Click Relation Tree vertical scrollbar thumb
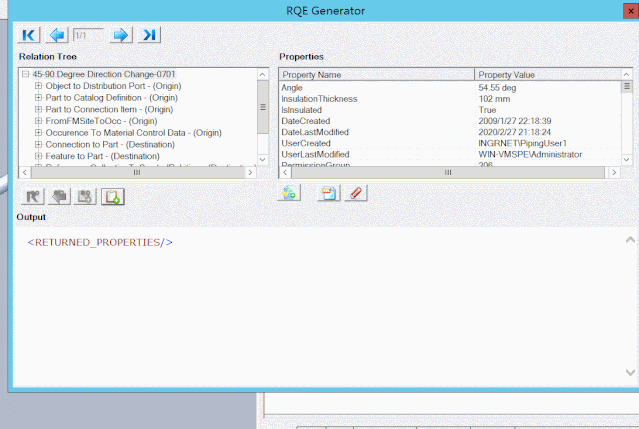 pos(262,107)
